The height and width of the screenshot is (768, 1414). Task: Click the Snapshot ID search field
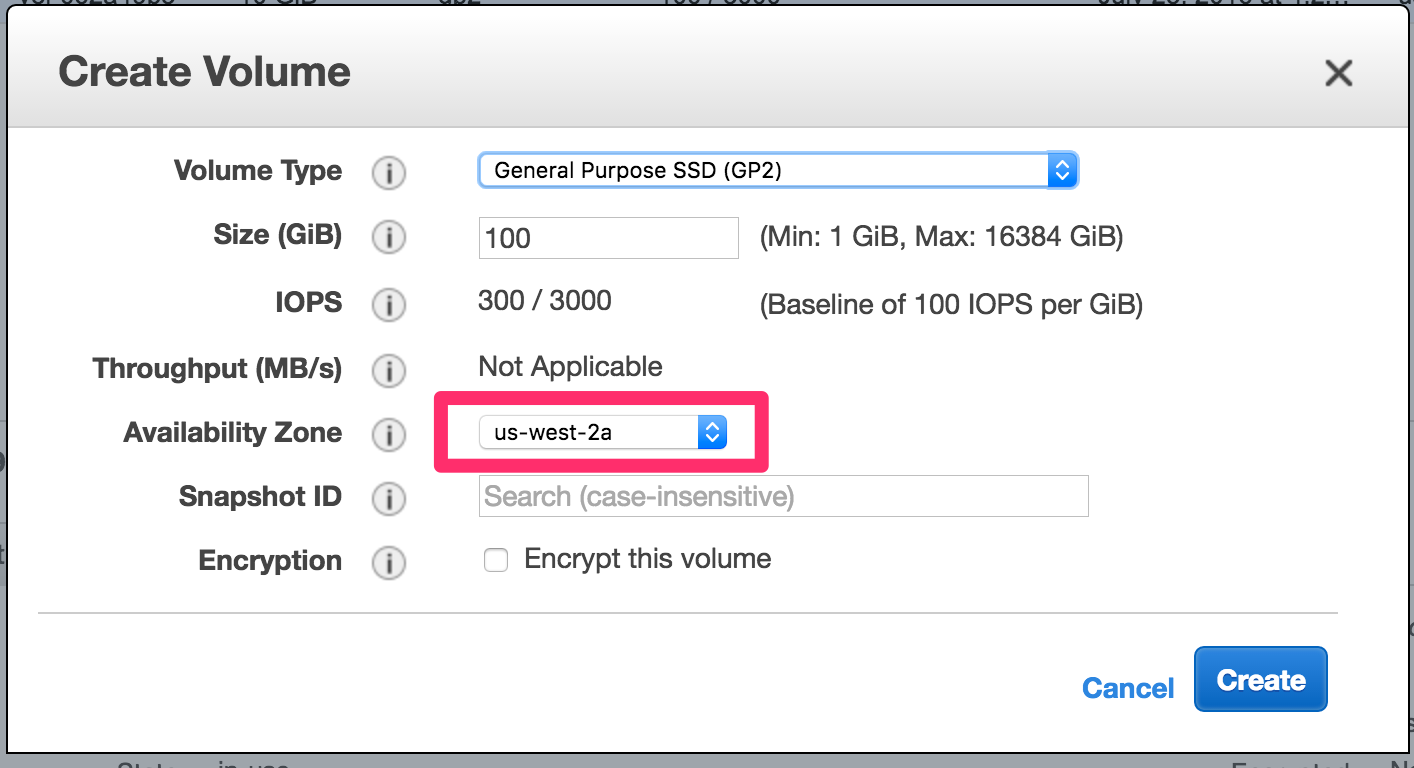point(783,496)
